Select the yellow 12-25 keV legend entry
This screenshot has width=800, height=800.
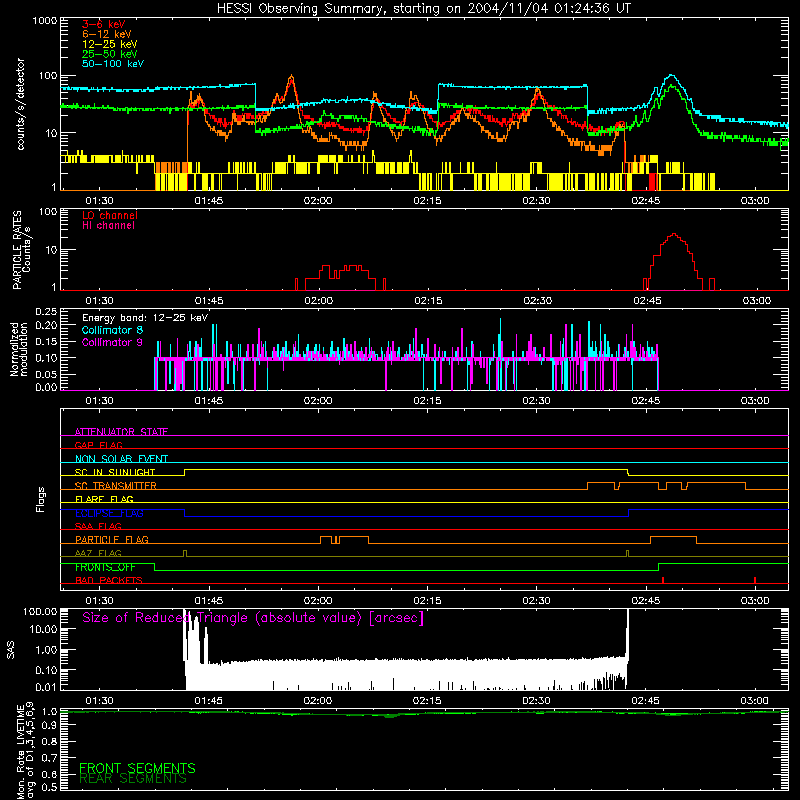tap(110, 44)
